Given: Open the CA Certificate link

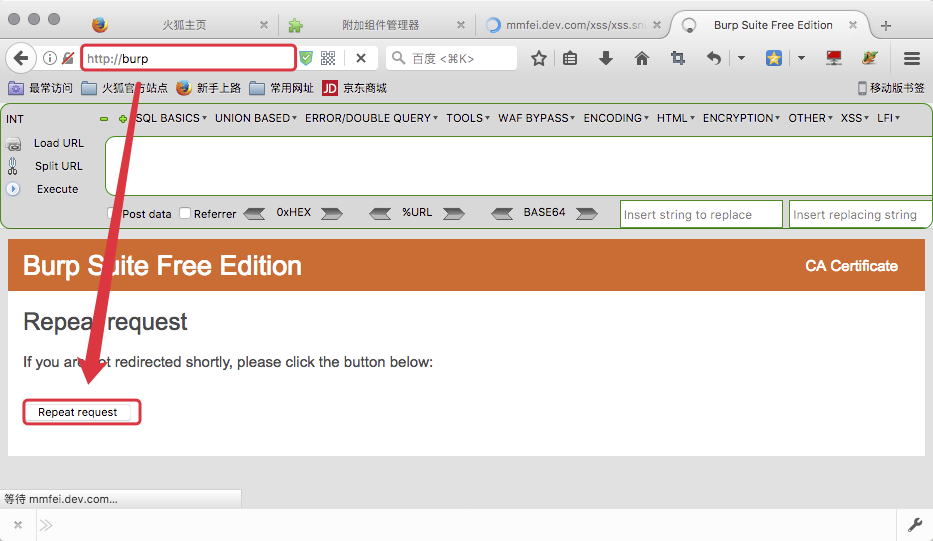Looking at the screenshot, I should pyautogui.click(x=851, y=266).
